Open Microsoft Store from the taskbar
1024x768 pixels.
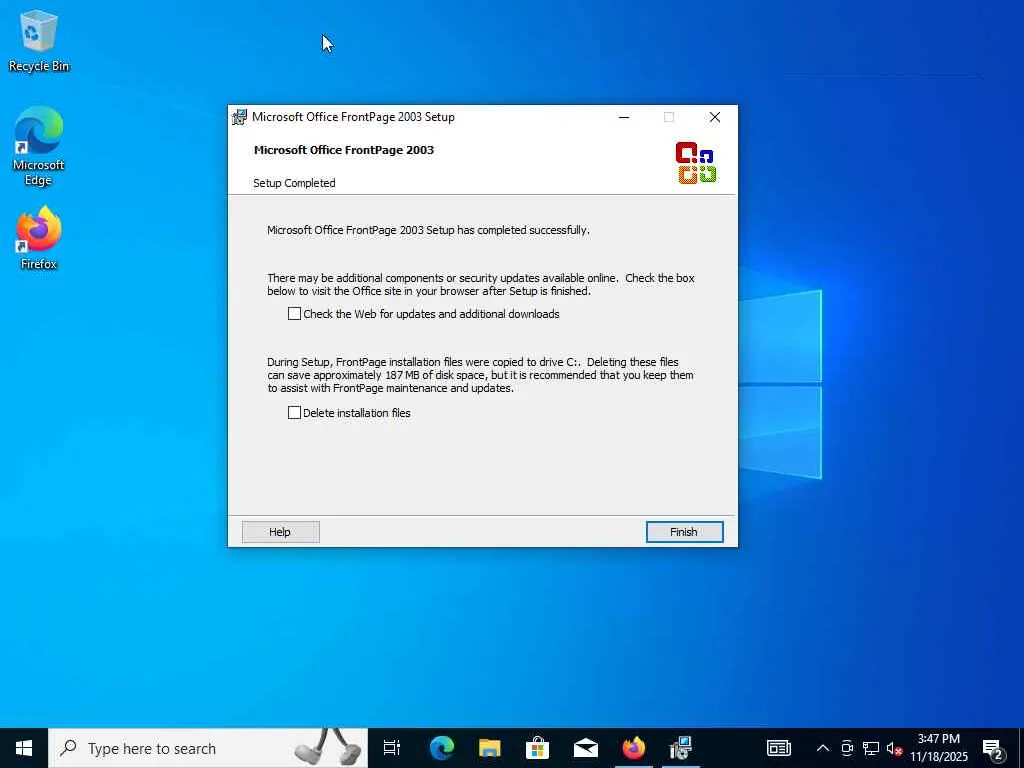tap(537, 748)
